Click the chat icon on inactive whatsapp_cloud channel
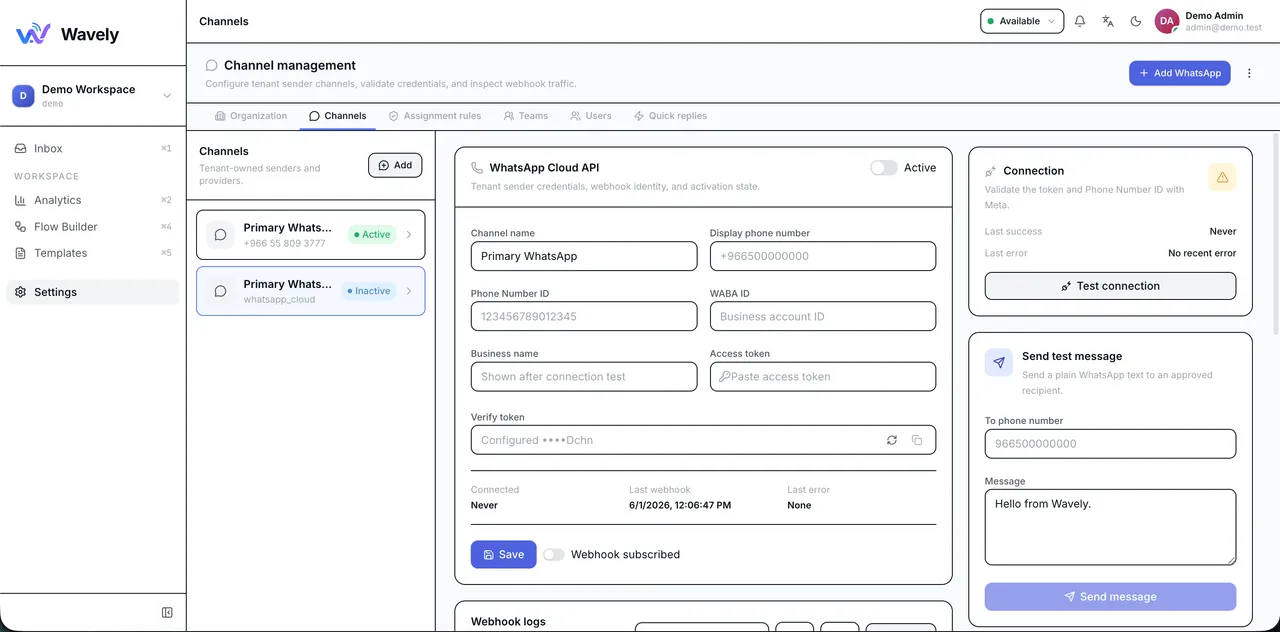The height and width of the screenshot is (632, 1280). pyautogui.click(x=221, y=291)
